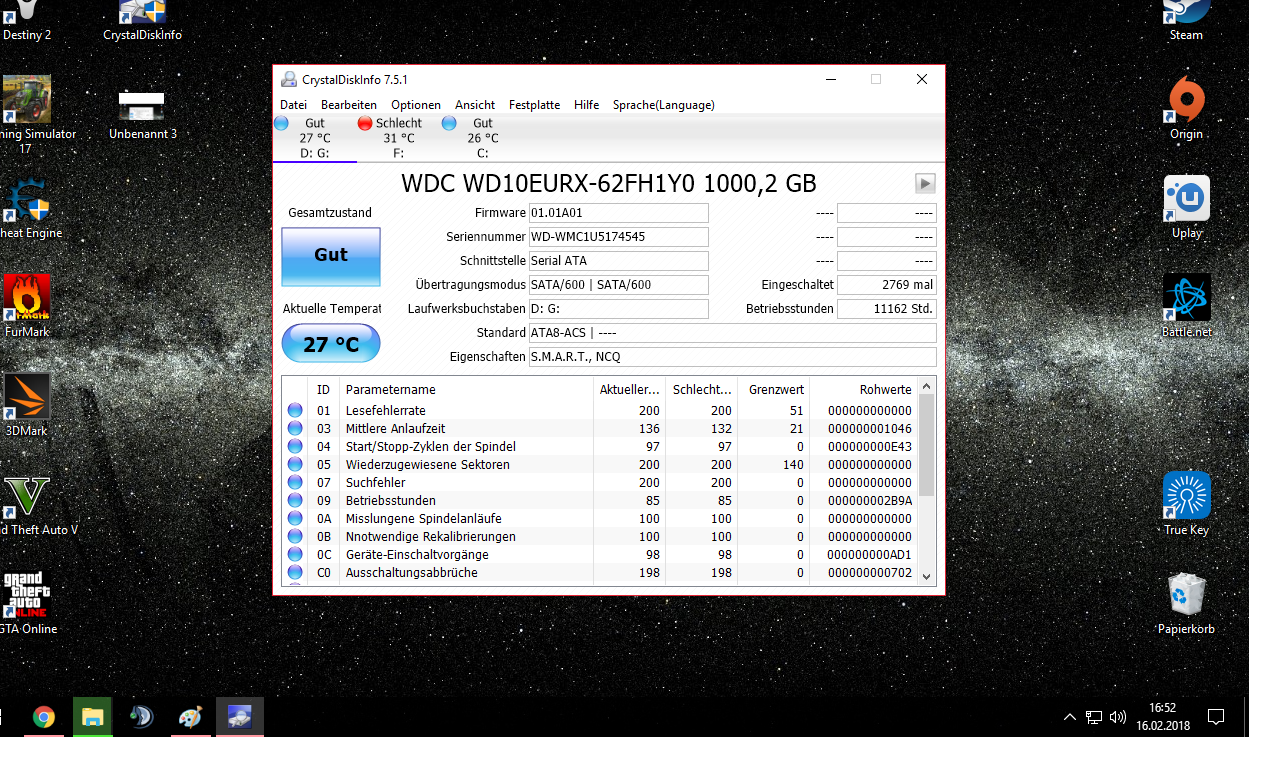Open the Hilfe menu
Image resolution: width=1280 pixels, height=768 pixels.
pyautogui.click(x=587, y=105)
